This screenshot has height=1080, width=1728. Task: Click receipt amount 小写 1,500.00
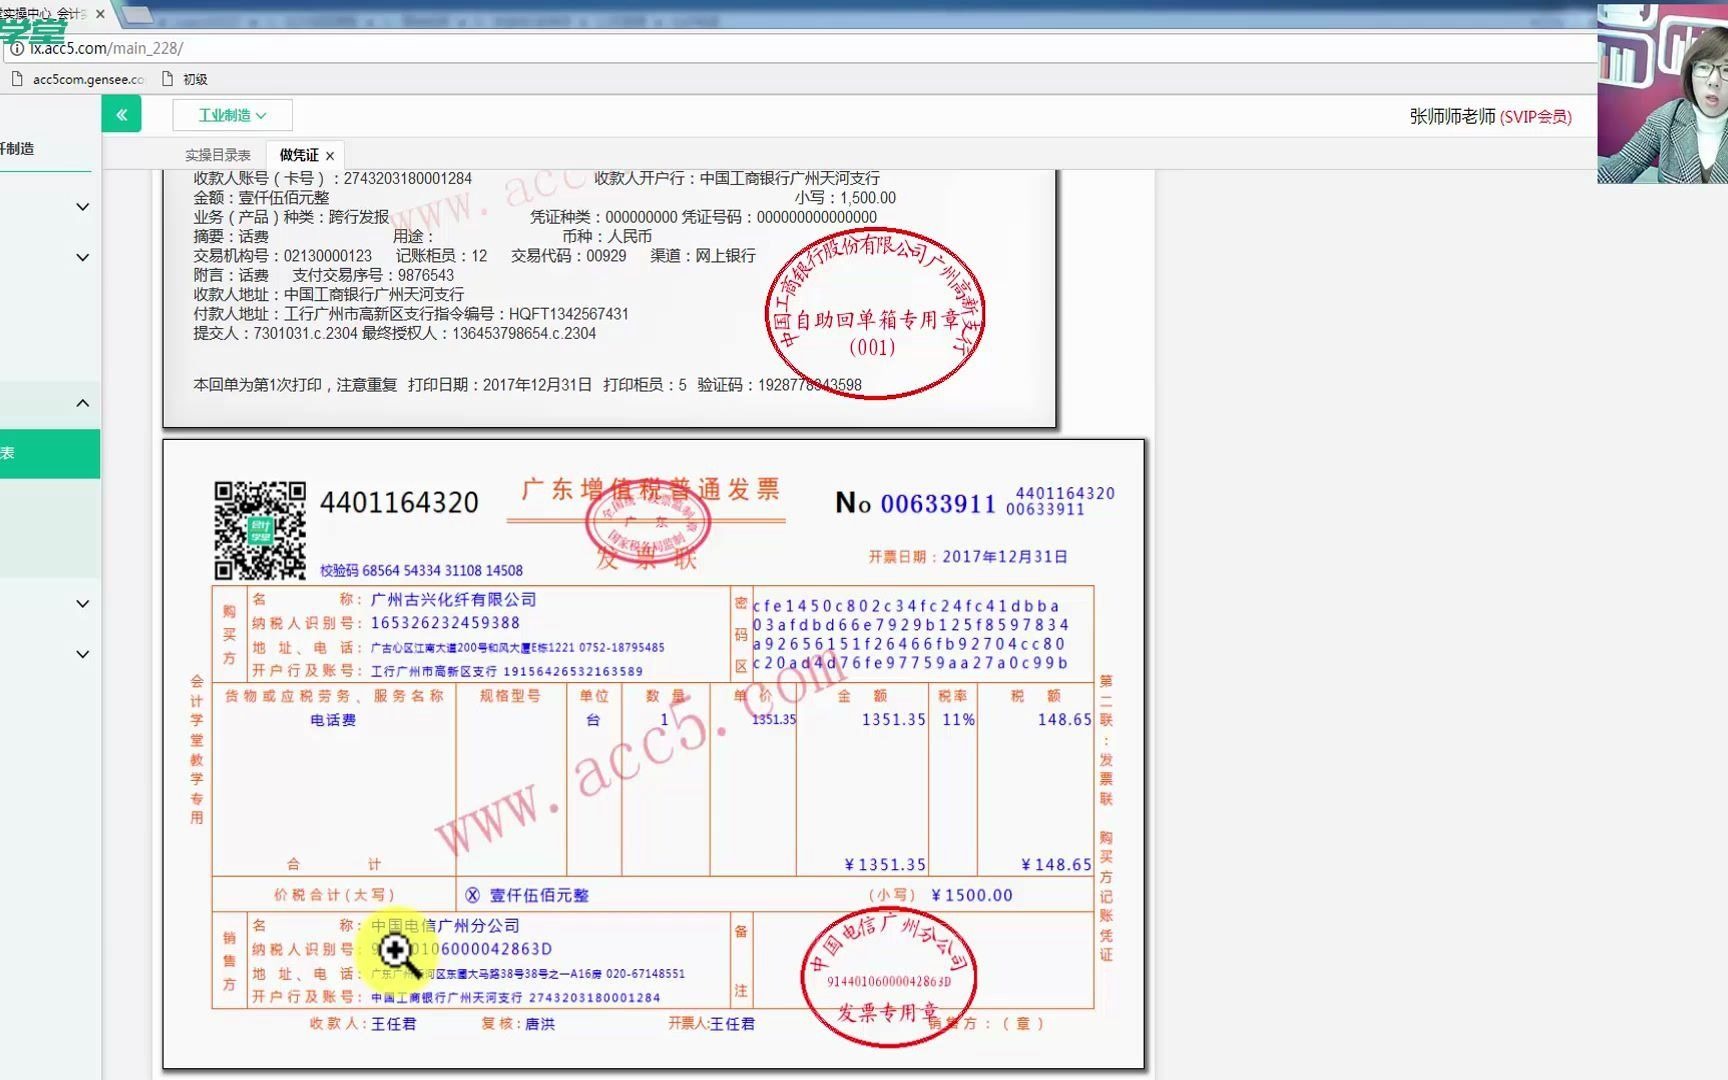click(846, 198)
